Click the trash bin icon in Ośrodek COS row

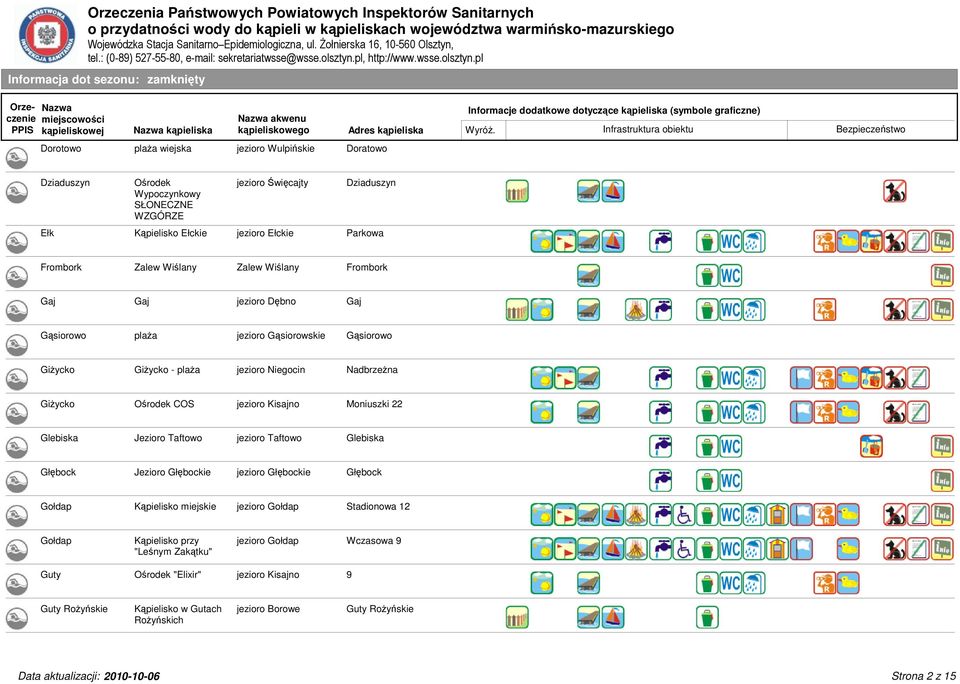[707, 412]
